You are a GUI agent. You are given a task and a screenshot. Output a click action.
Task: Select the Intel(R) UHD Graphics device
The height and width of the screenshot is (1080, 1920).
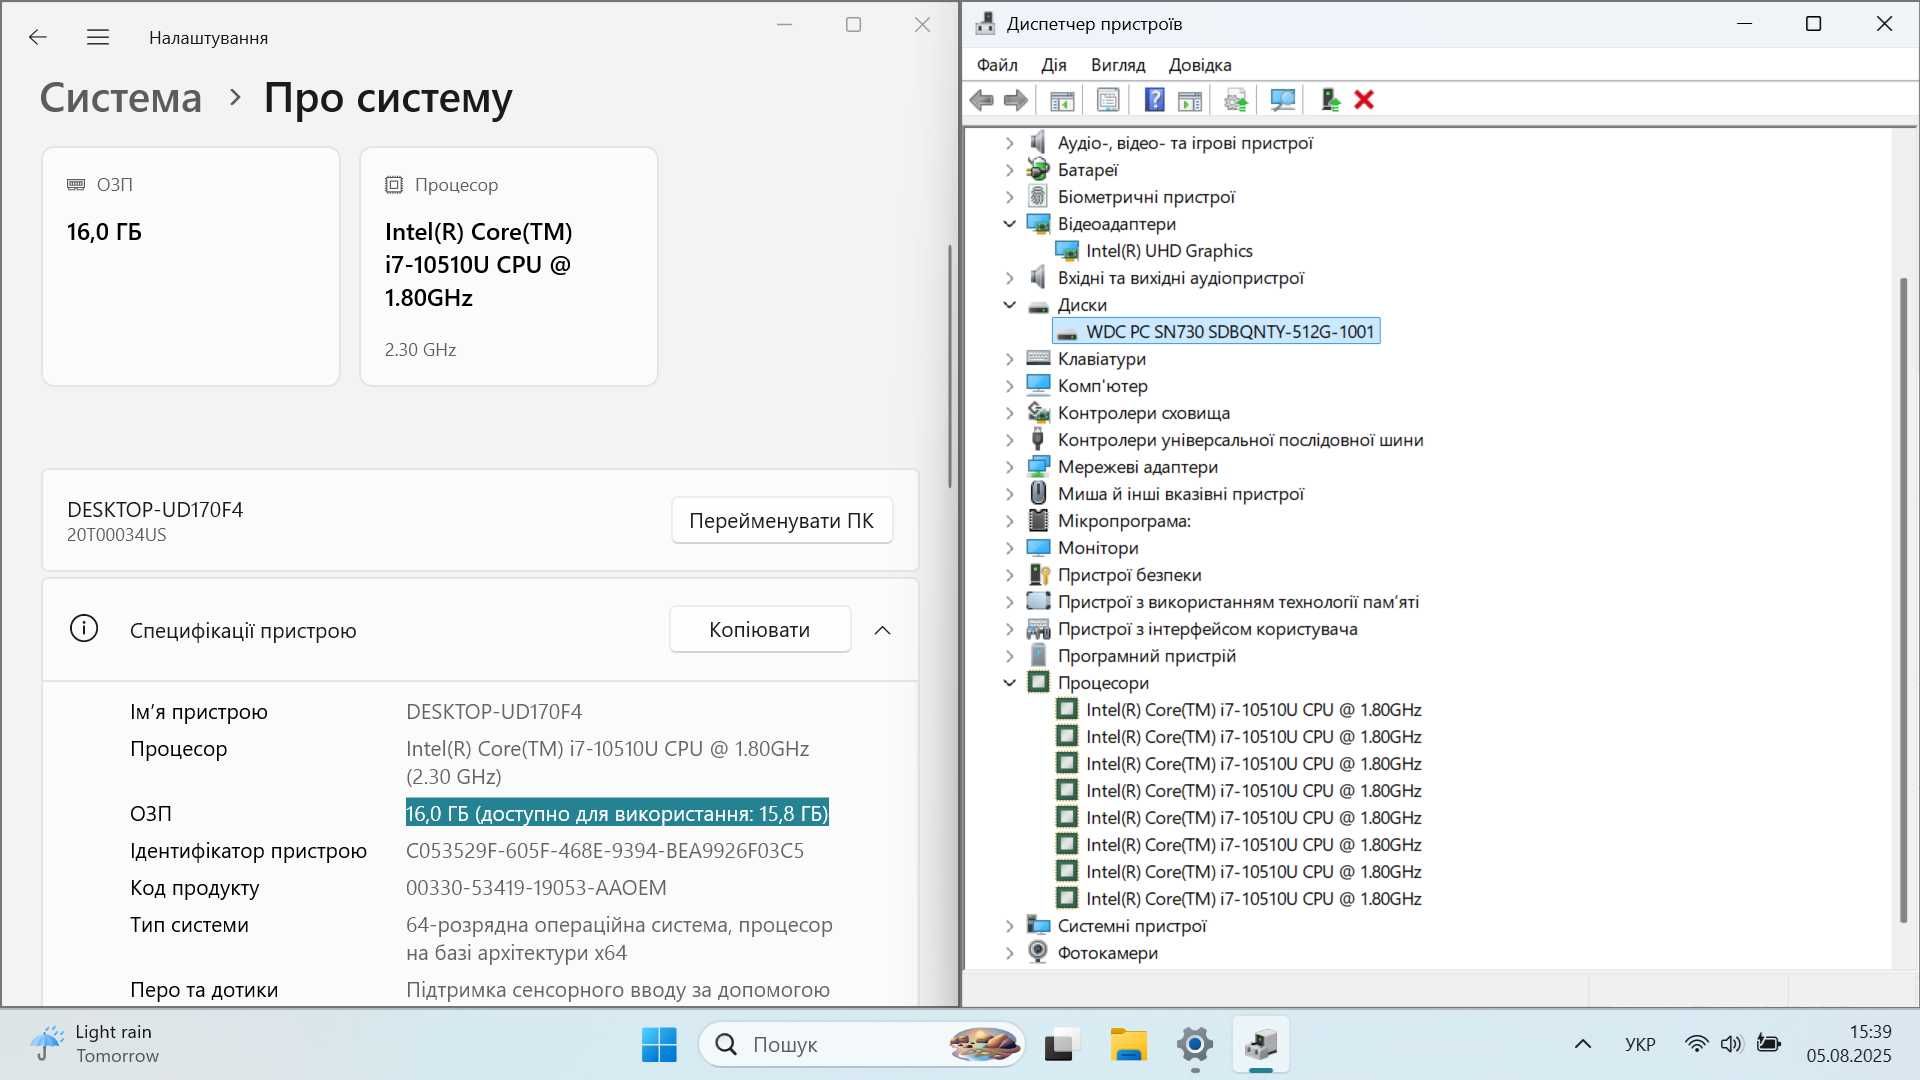click(1168, 251)
